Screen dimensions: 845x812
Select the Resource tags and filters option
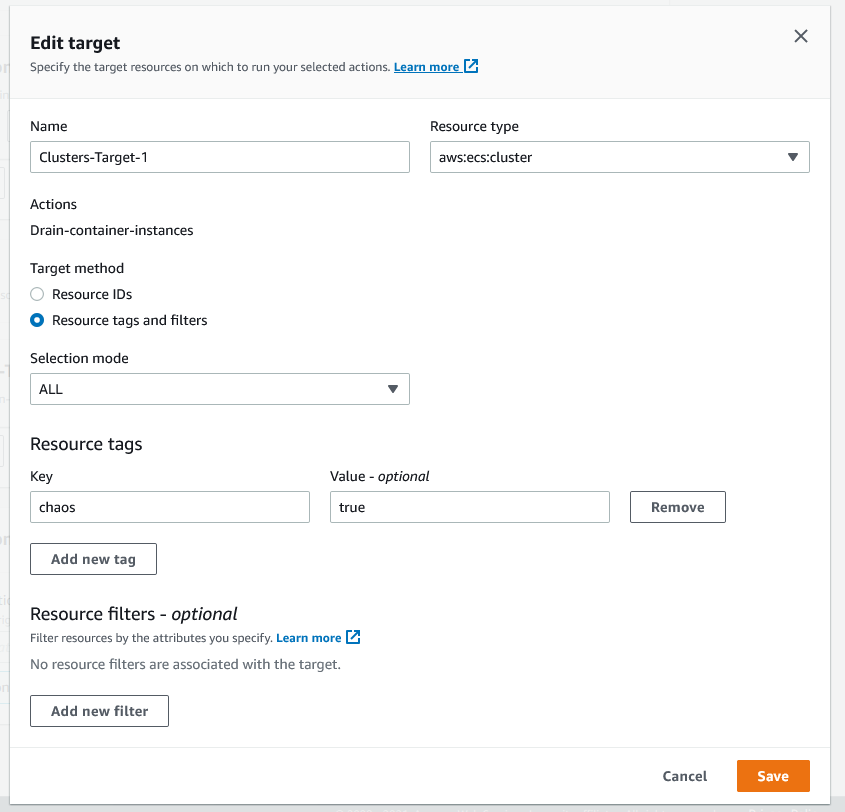[37, 320]
